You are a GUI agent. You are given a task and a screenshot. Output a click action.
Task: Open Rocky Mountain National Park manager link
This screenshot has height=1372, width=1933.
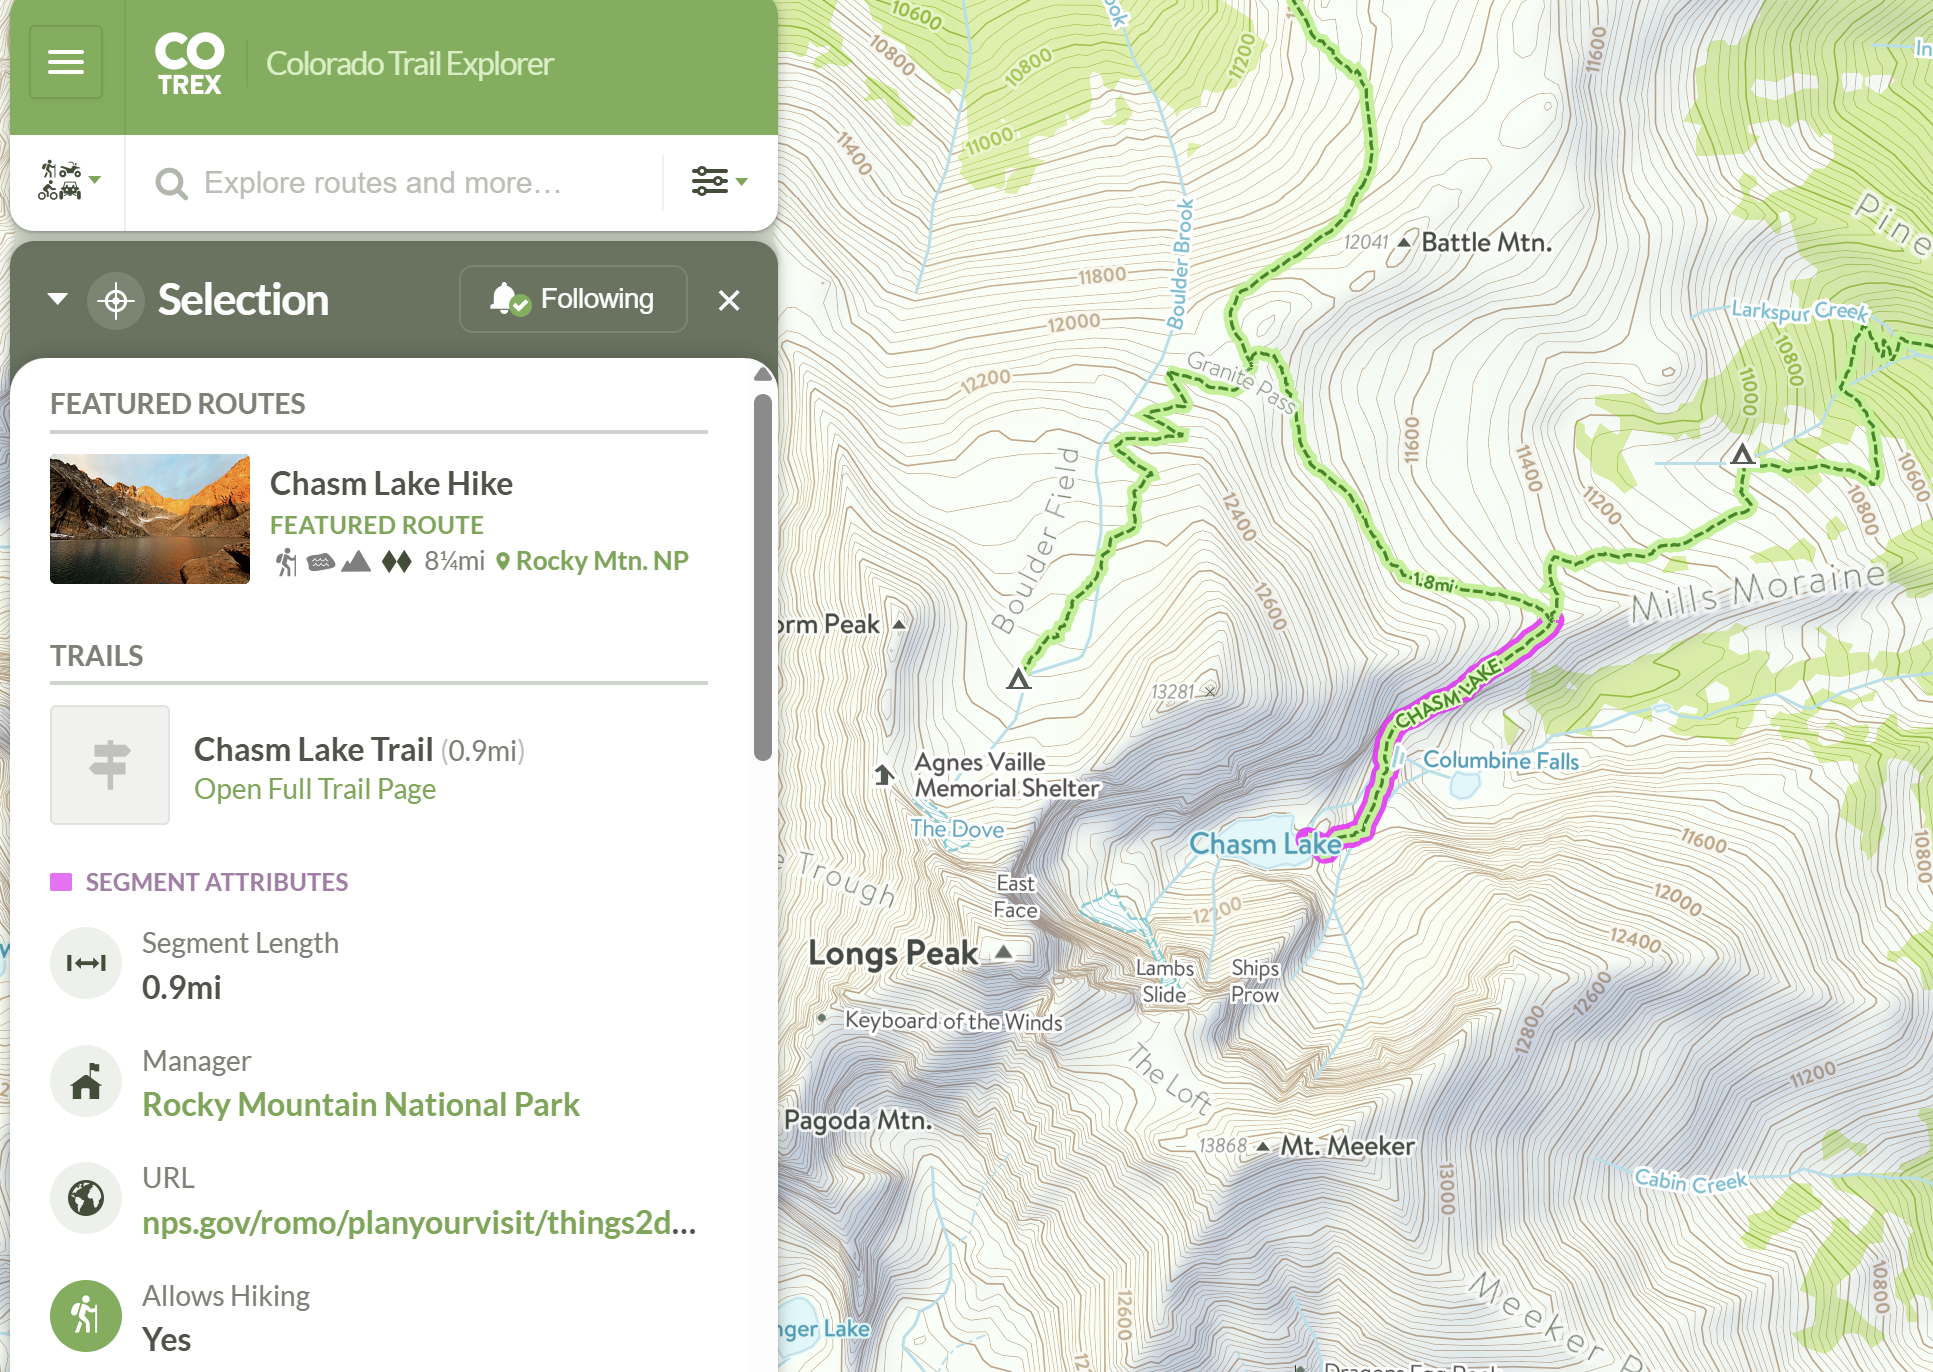coord(361,1105)
